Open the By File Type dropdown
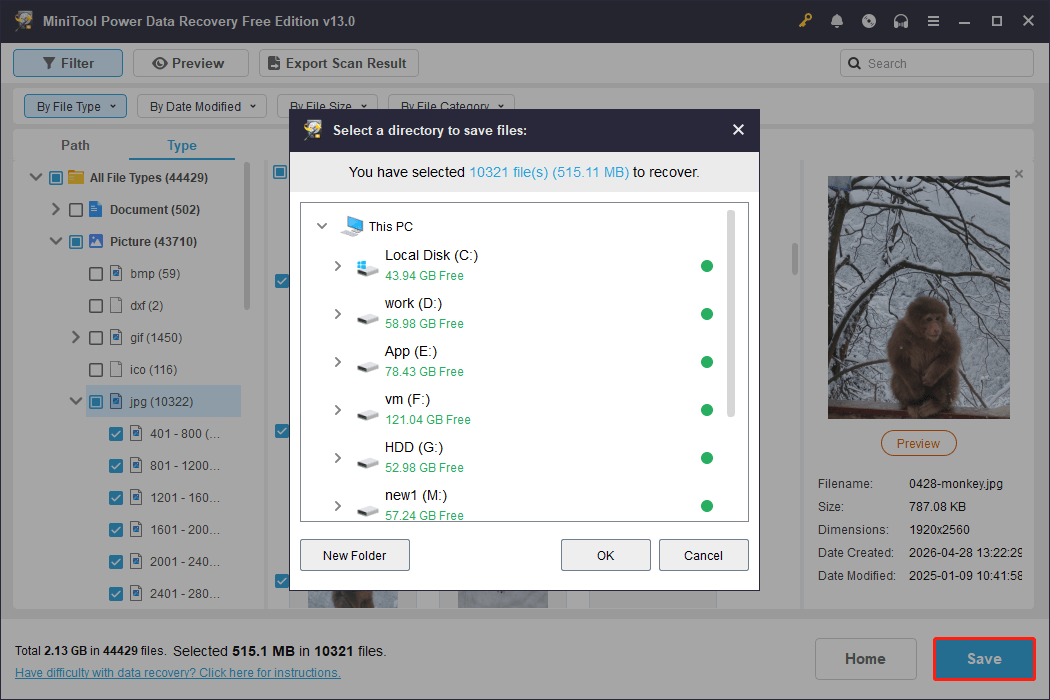This screenshot has height=700, width=1050. (x=76, y=106)
